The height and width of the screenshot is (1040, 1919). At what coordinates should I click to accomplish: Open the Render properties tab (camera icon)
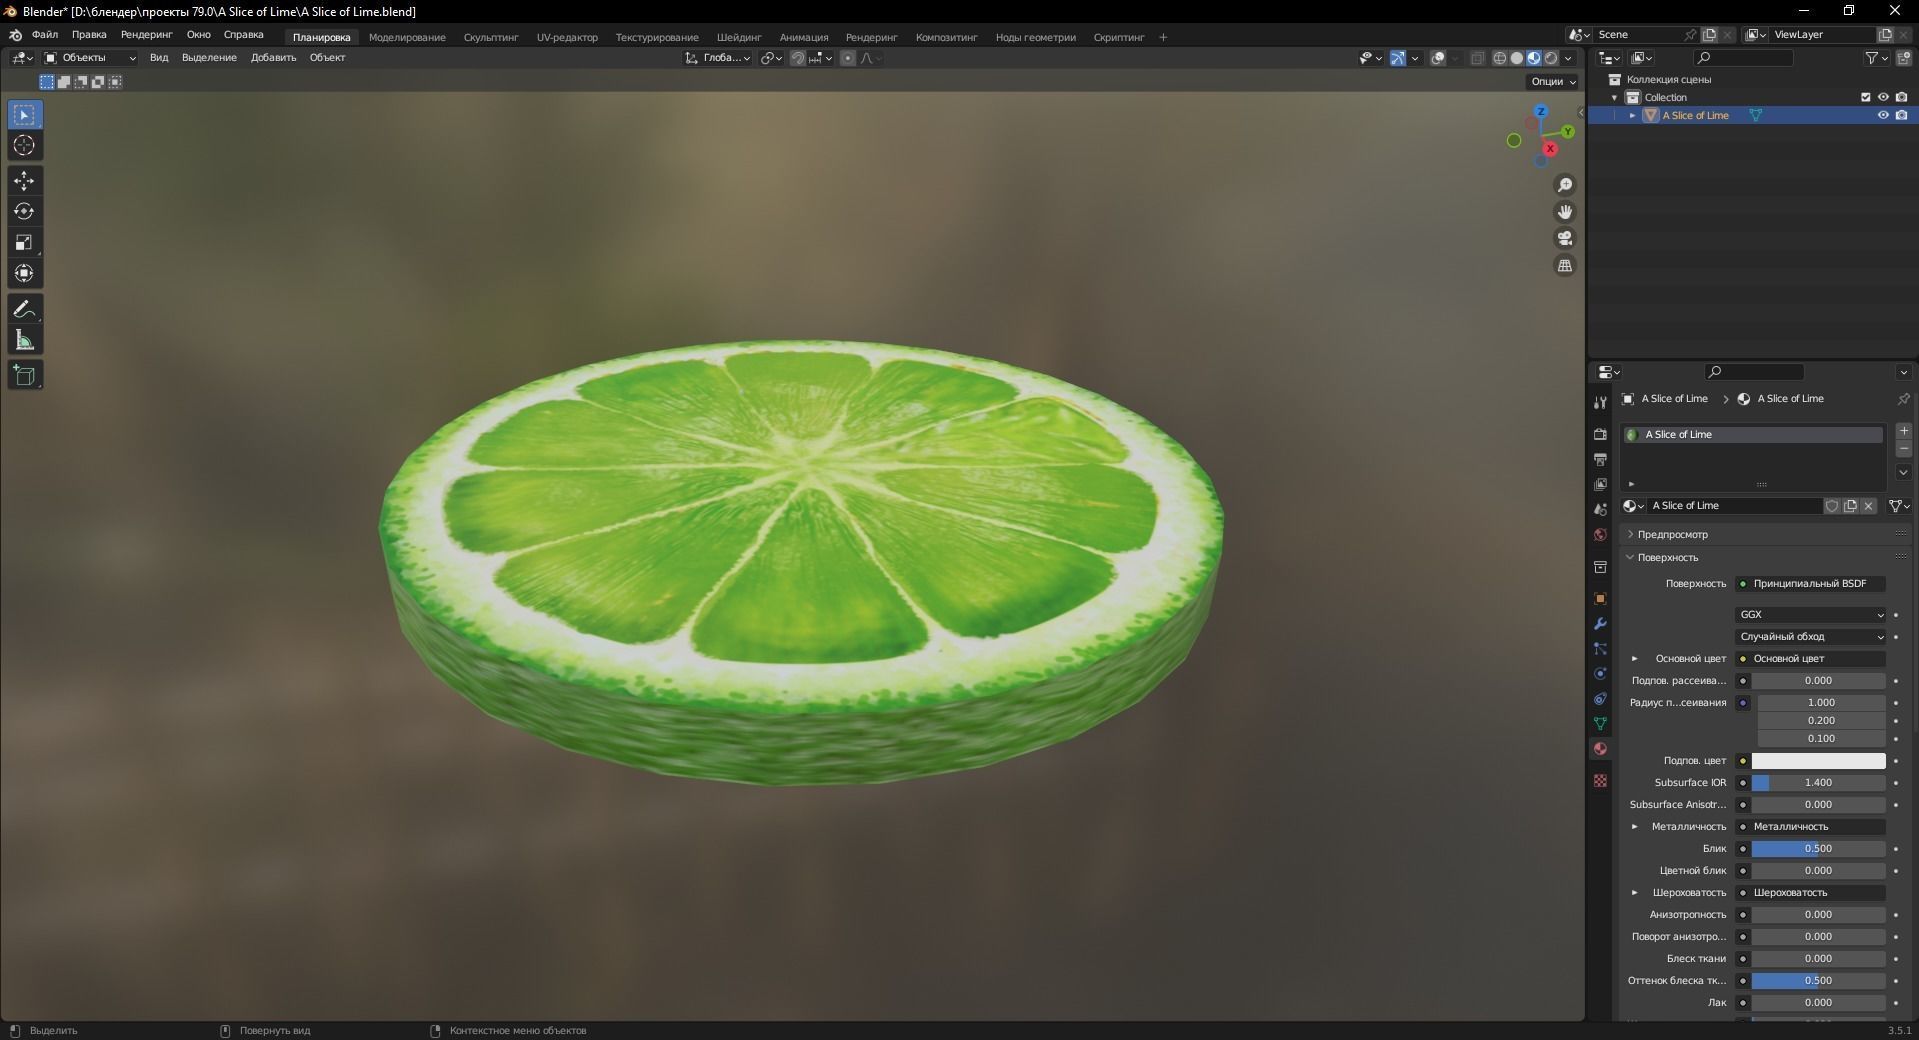(x=1600, y=435)
